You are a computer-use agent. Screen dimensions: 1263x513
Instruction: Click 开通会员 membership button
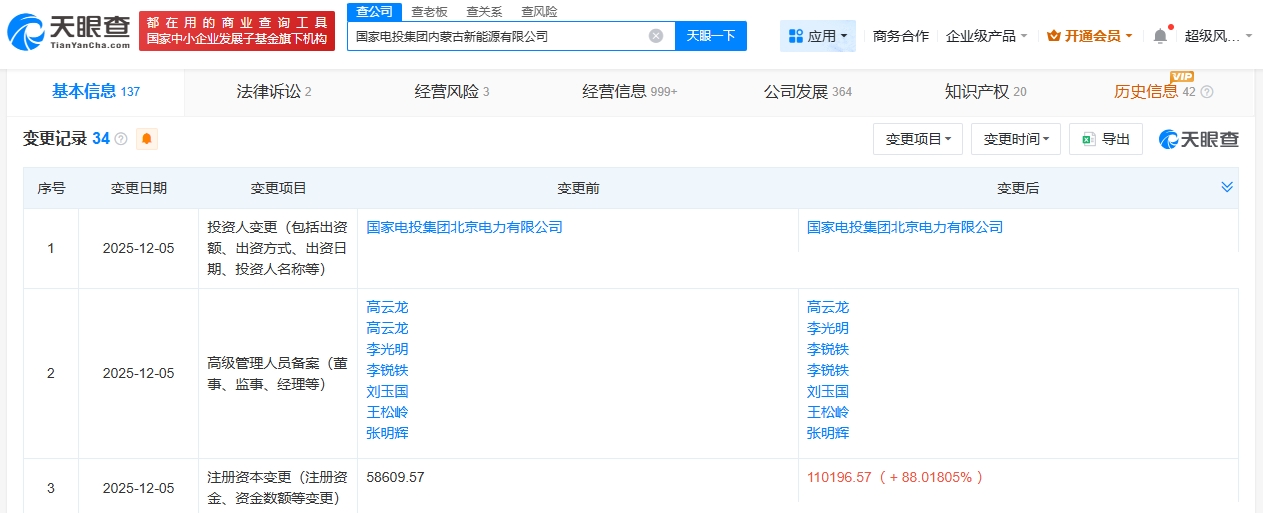click(x=1089, y=36)
